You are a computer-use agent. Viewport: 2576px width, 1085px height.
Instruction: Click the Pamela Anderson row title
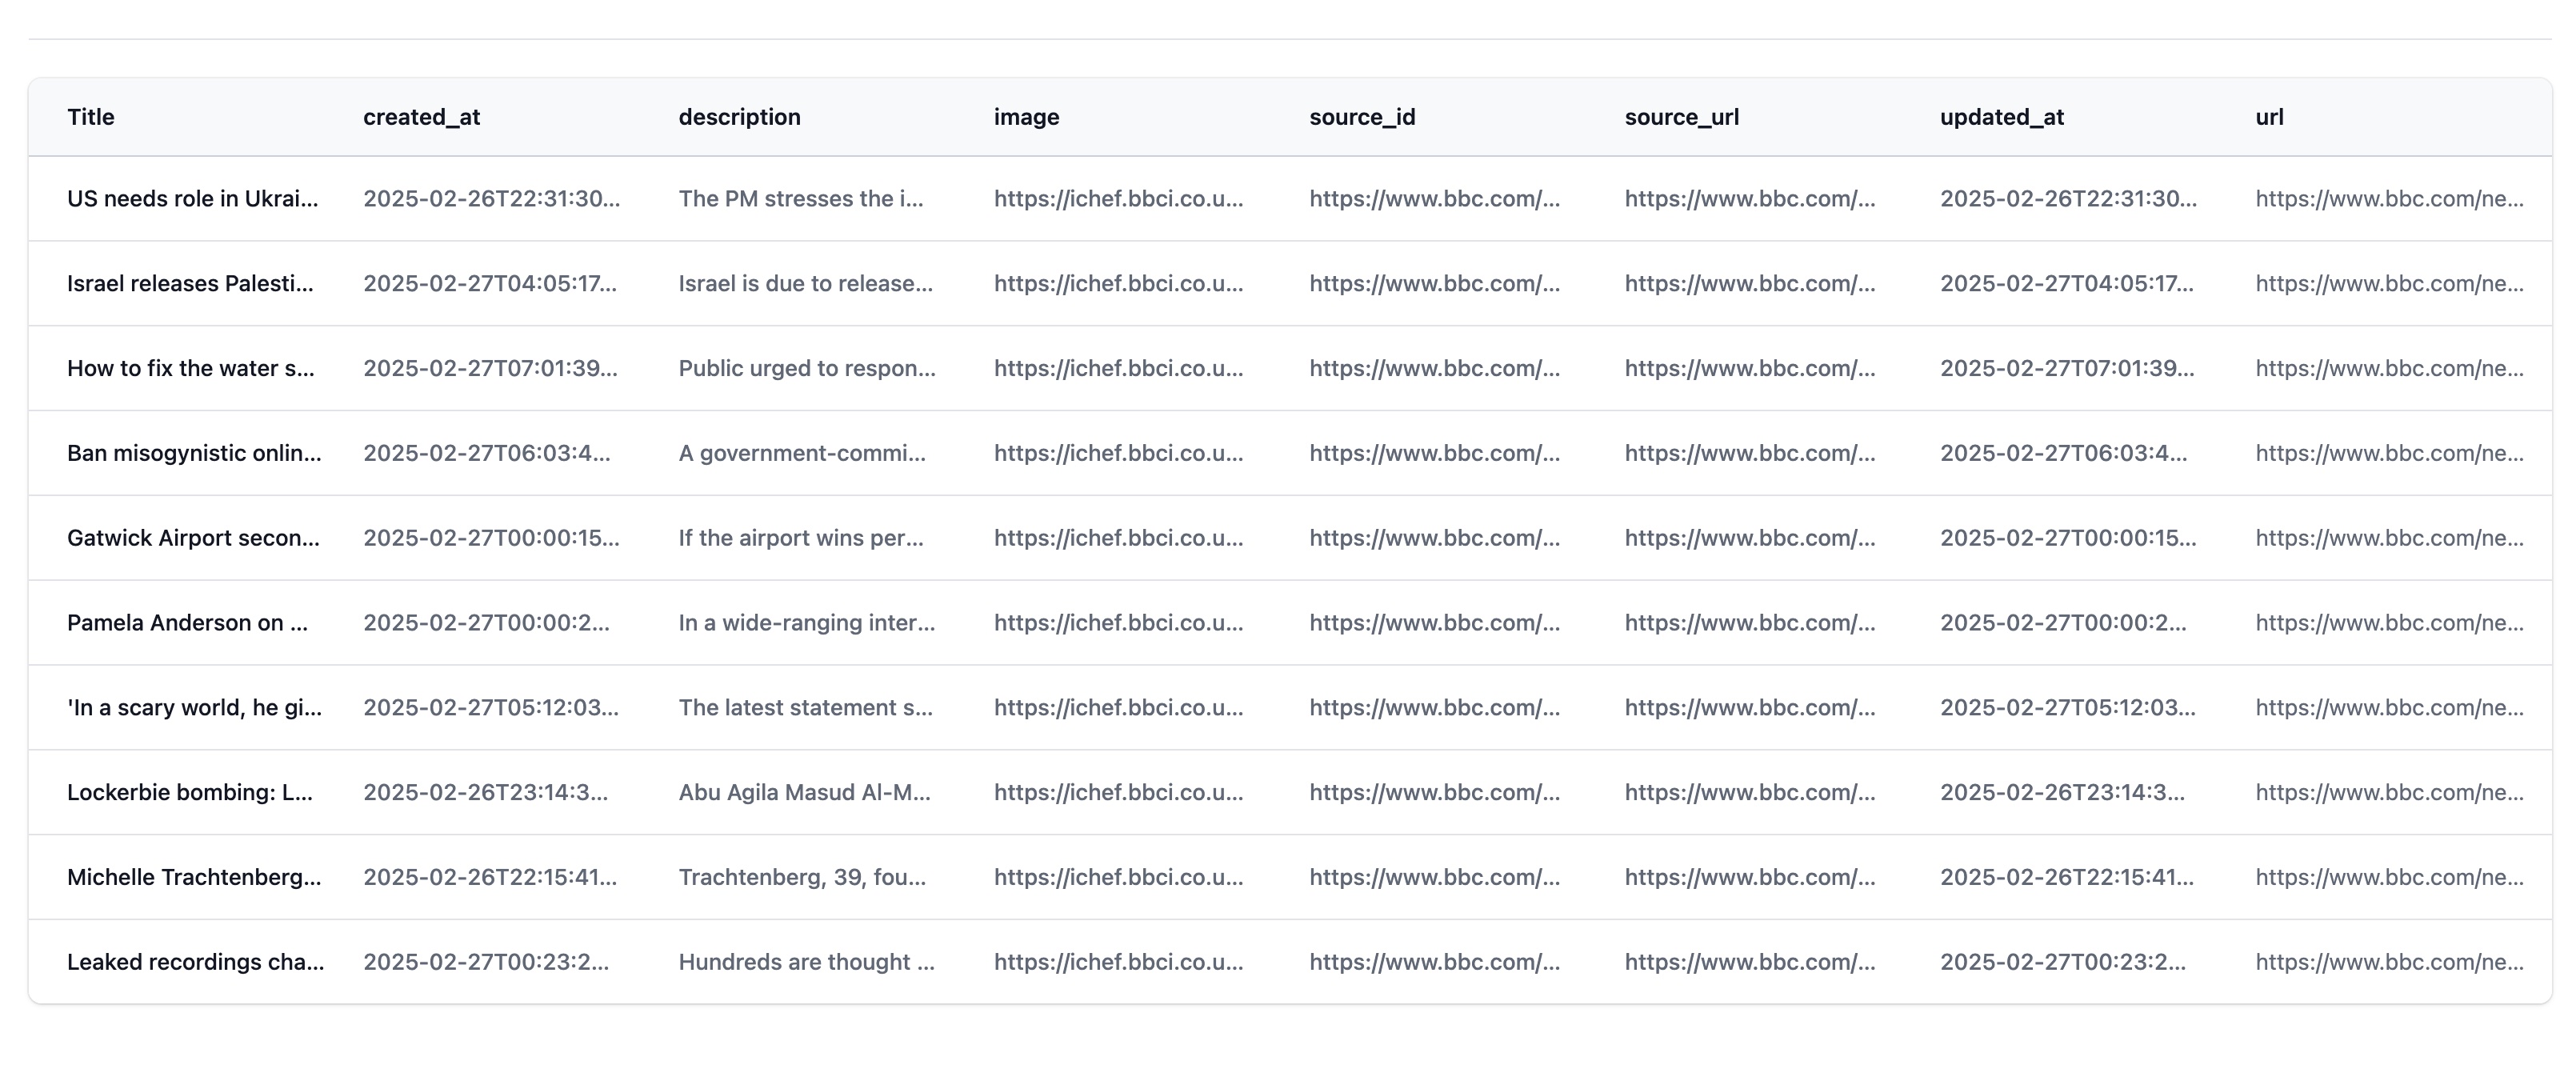(x=187, y=623)
